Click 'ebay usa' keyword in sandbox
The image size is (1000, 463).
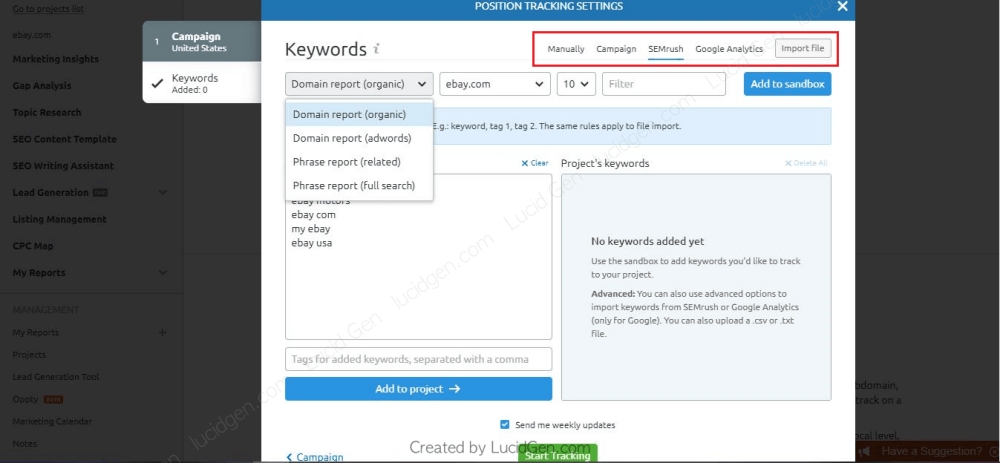[312, 243]
